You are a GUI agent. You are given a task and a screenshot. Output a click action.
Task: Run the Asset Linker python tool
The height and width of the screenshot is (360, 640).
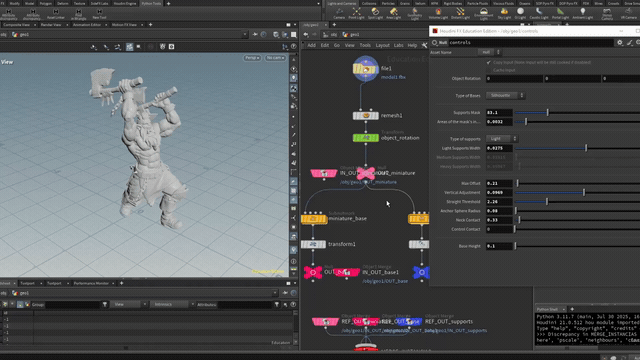pyautogui.click(x=56, y=14)
